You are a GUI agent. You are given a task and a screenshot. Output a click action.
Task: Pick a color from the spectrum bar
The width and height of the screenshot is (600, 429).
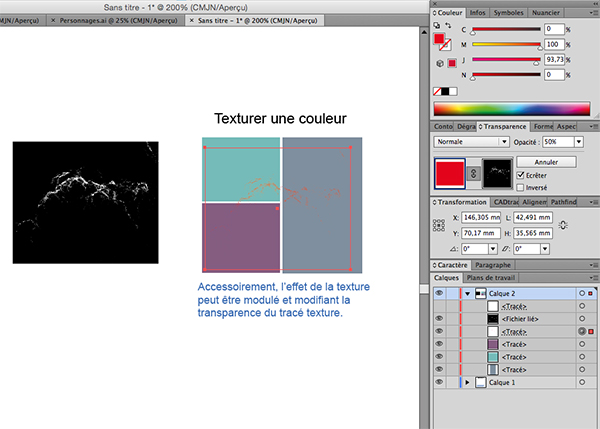click(x=510, y=108)
